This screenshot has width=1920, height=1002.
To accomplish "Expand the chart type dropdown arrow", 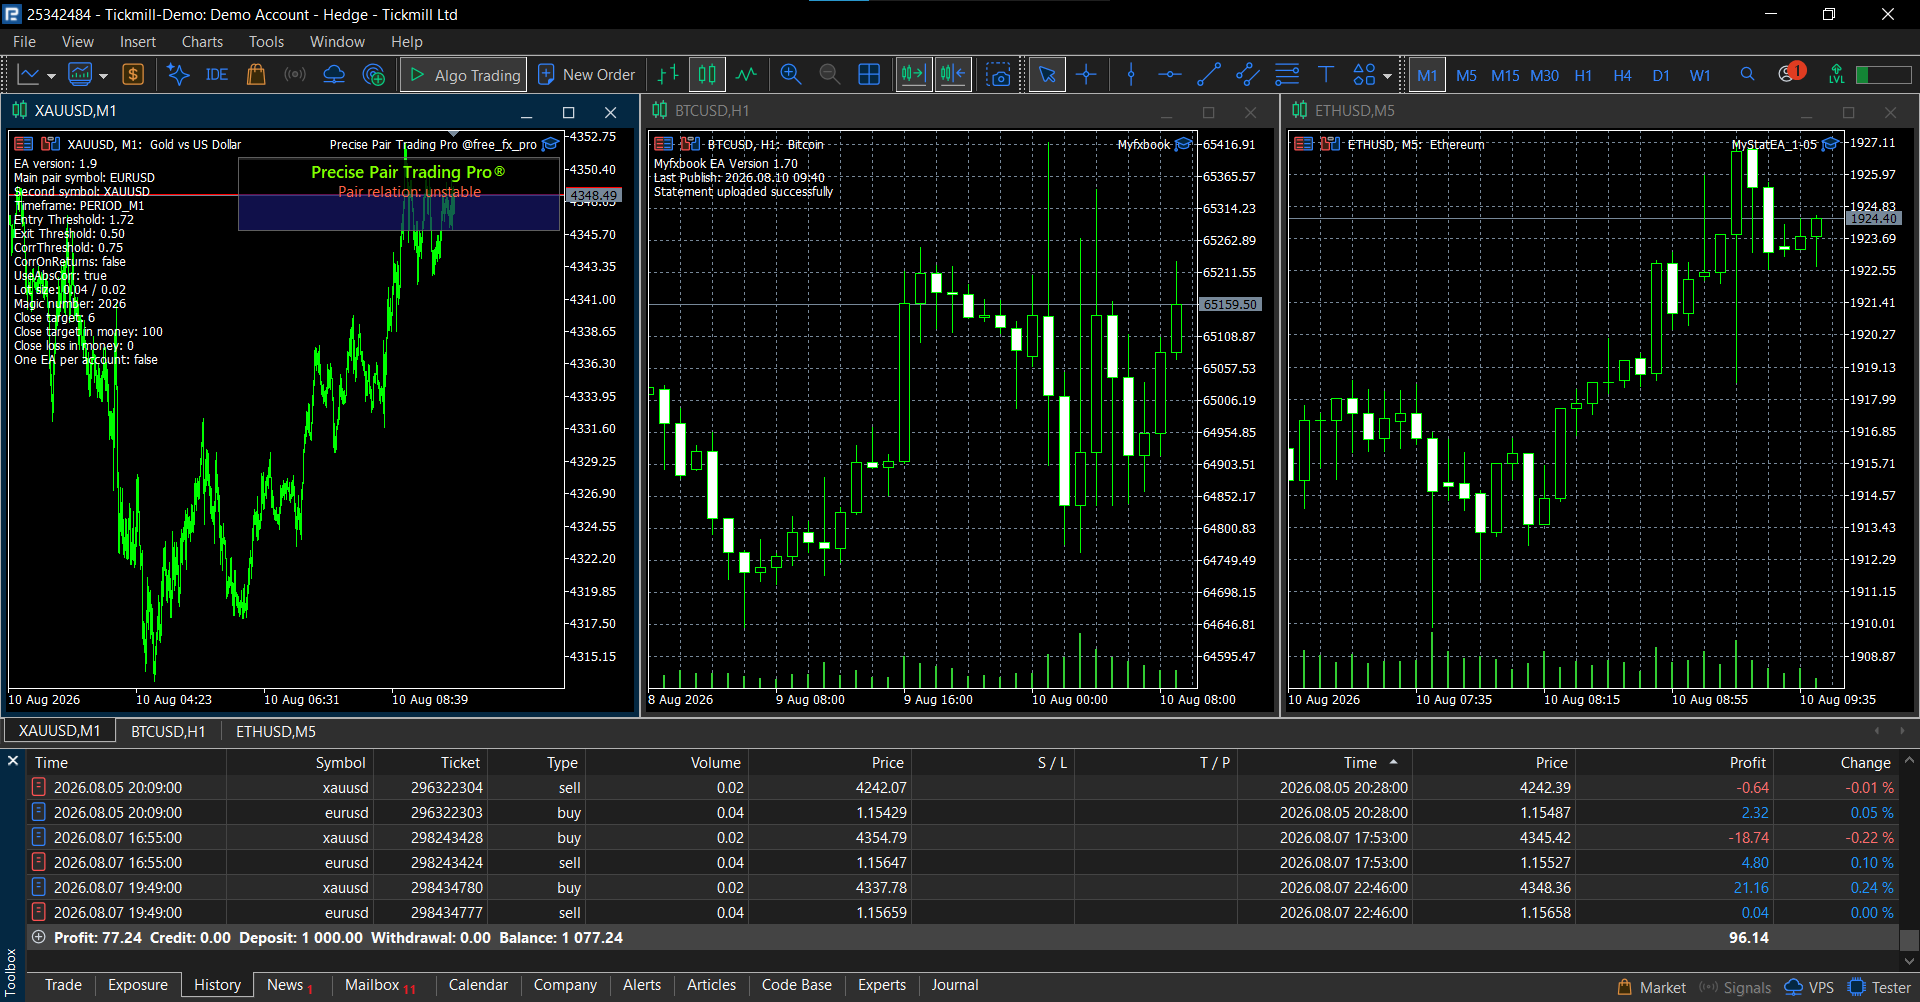I will coord(51,76).
